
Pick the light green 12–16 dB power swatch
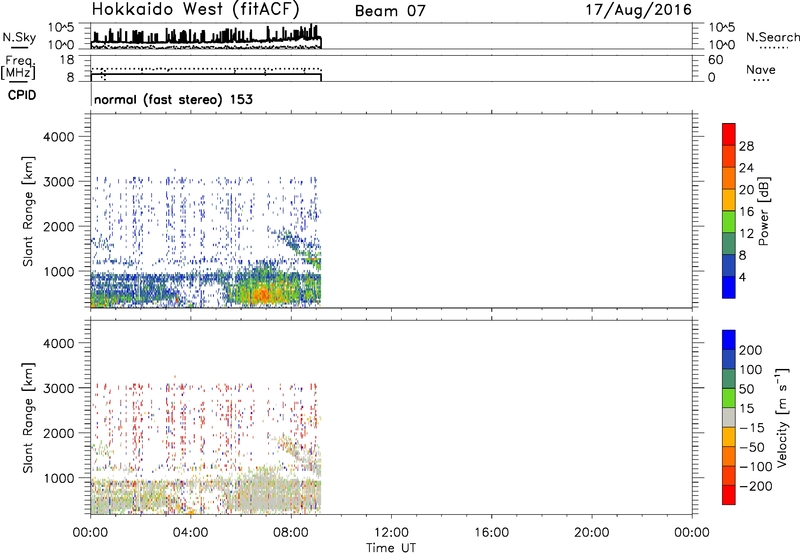coord(729,222)
